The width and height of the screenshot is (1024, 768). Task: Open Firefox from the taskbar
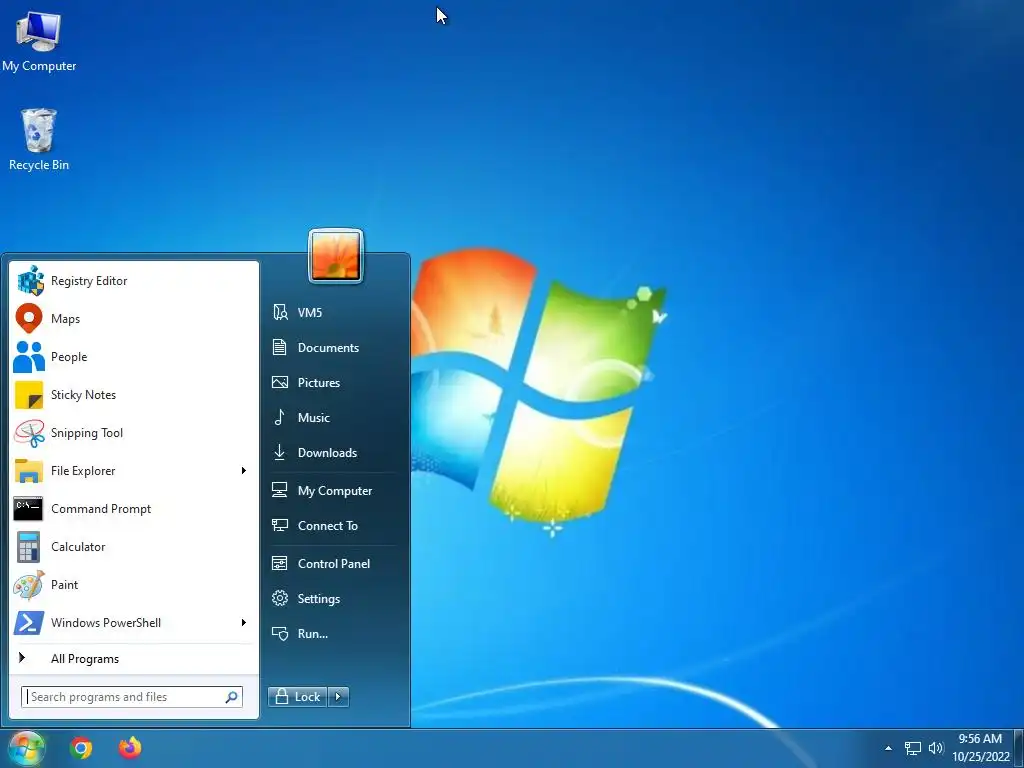click(130, 748)
